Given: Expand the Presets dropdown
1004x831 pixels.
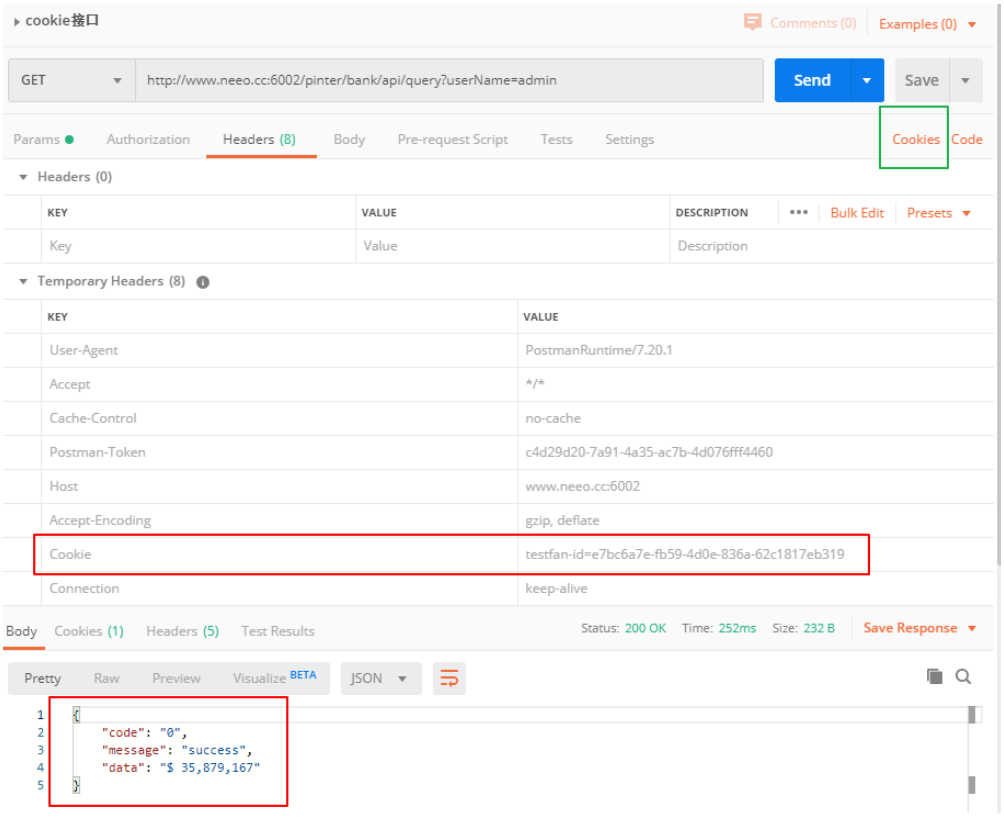Looking at the screenshot, I should (939, 213).
